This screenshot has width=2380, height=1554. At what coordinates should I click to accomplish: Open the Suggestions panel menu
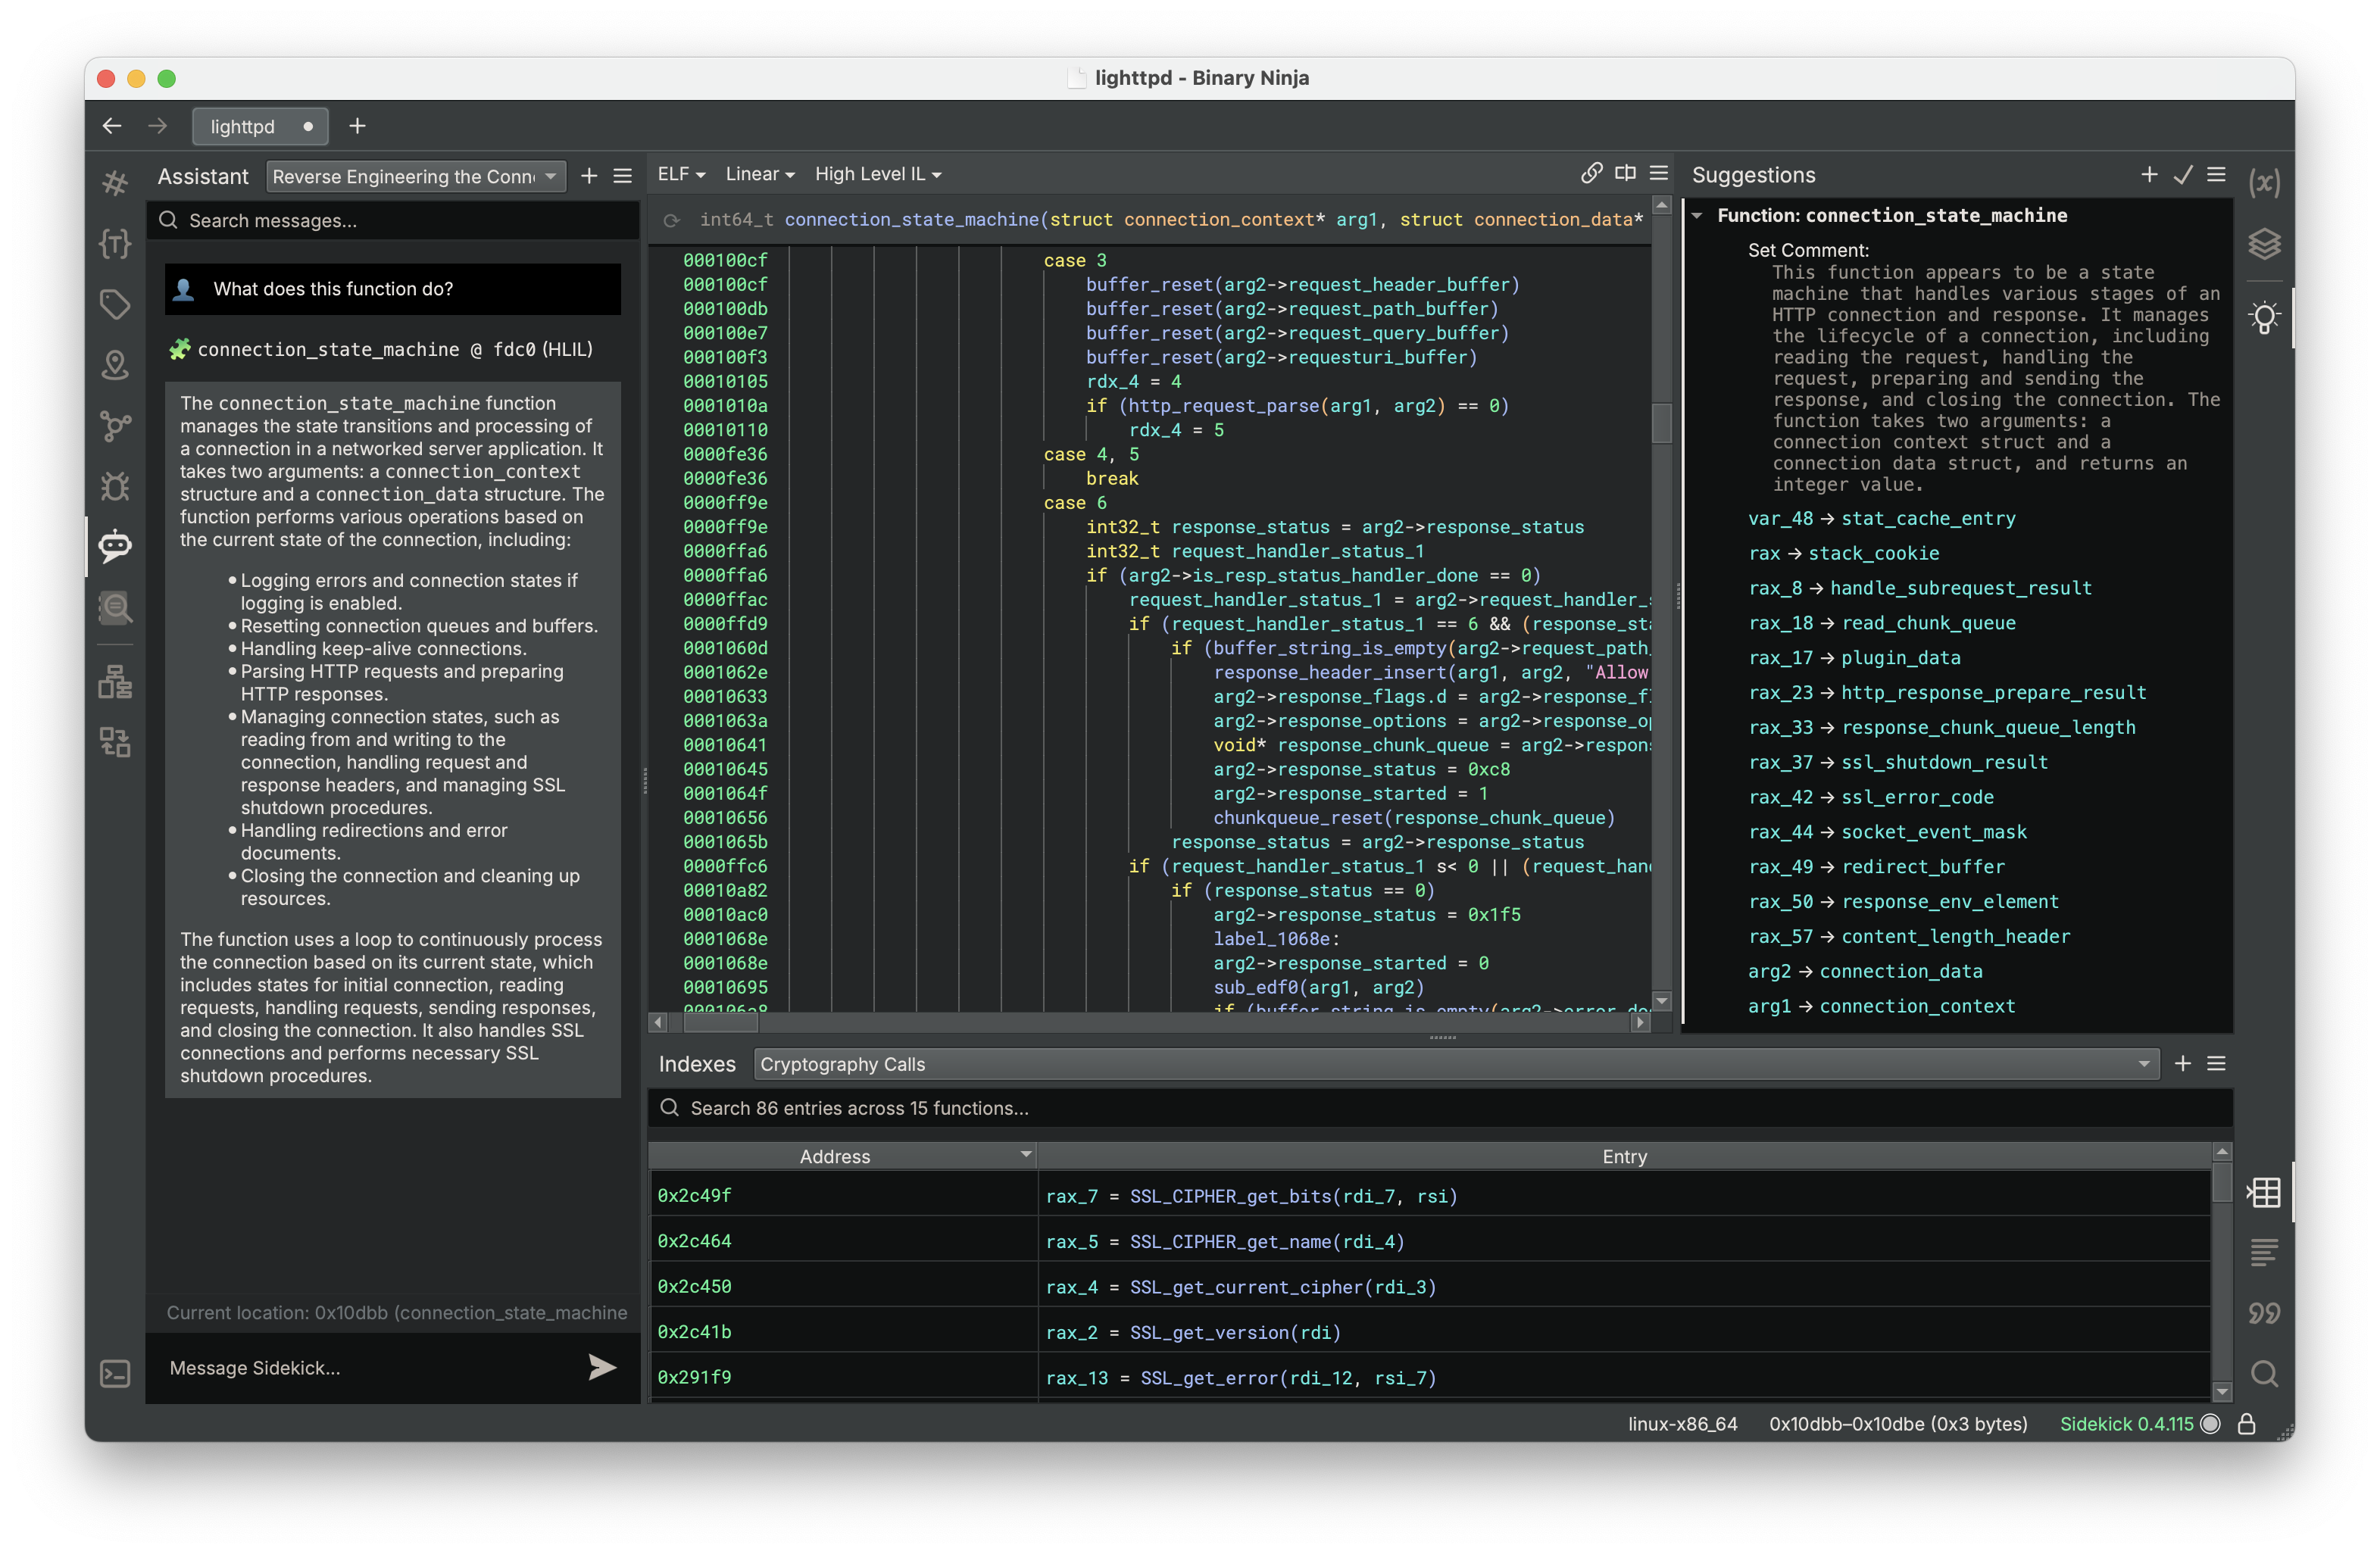pyautogui.click(x=2217, y=175)
